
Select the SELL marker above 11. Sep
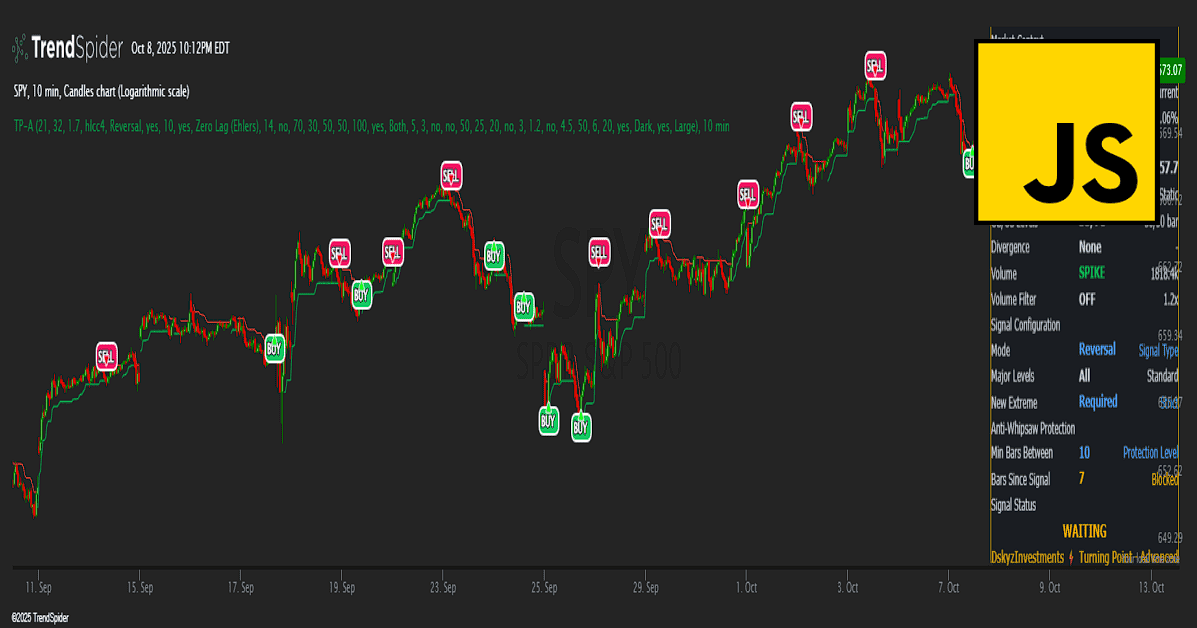pos(107,356)
